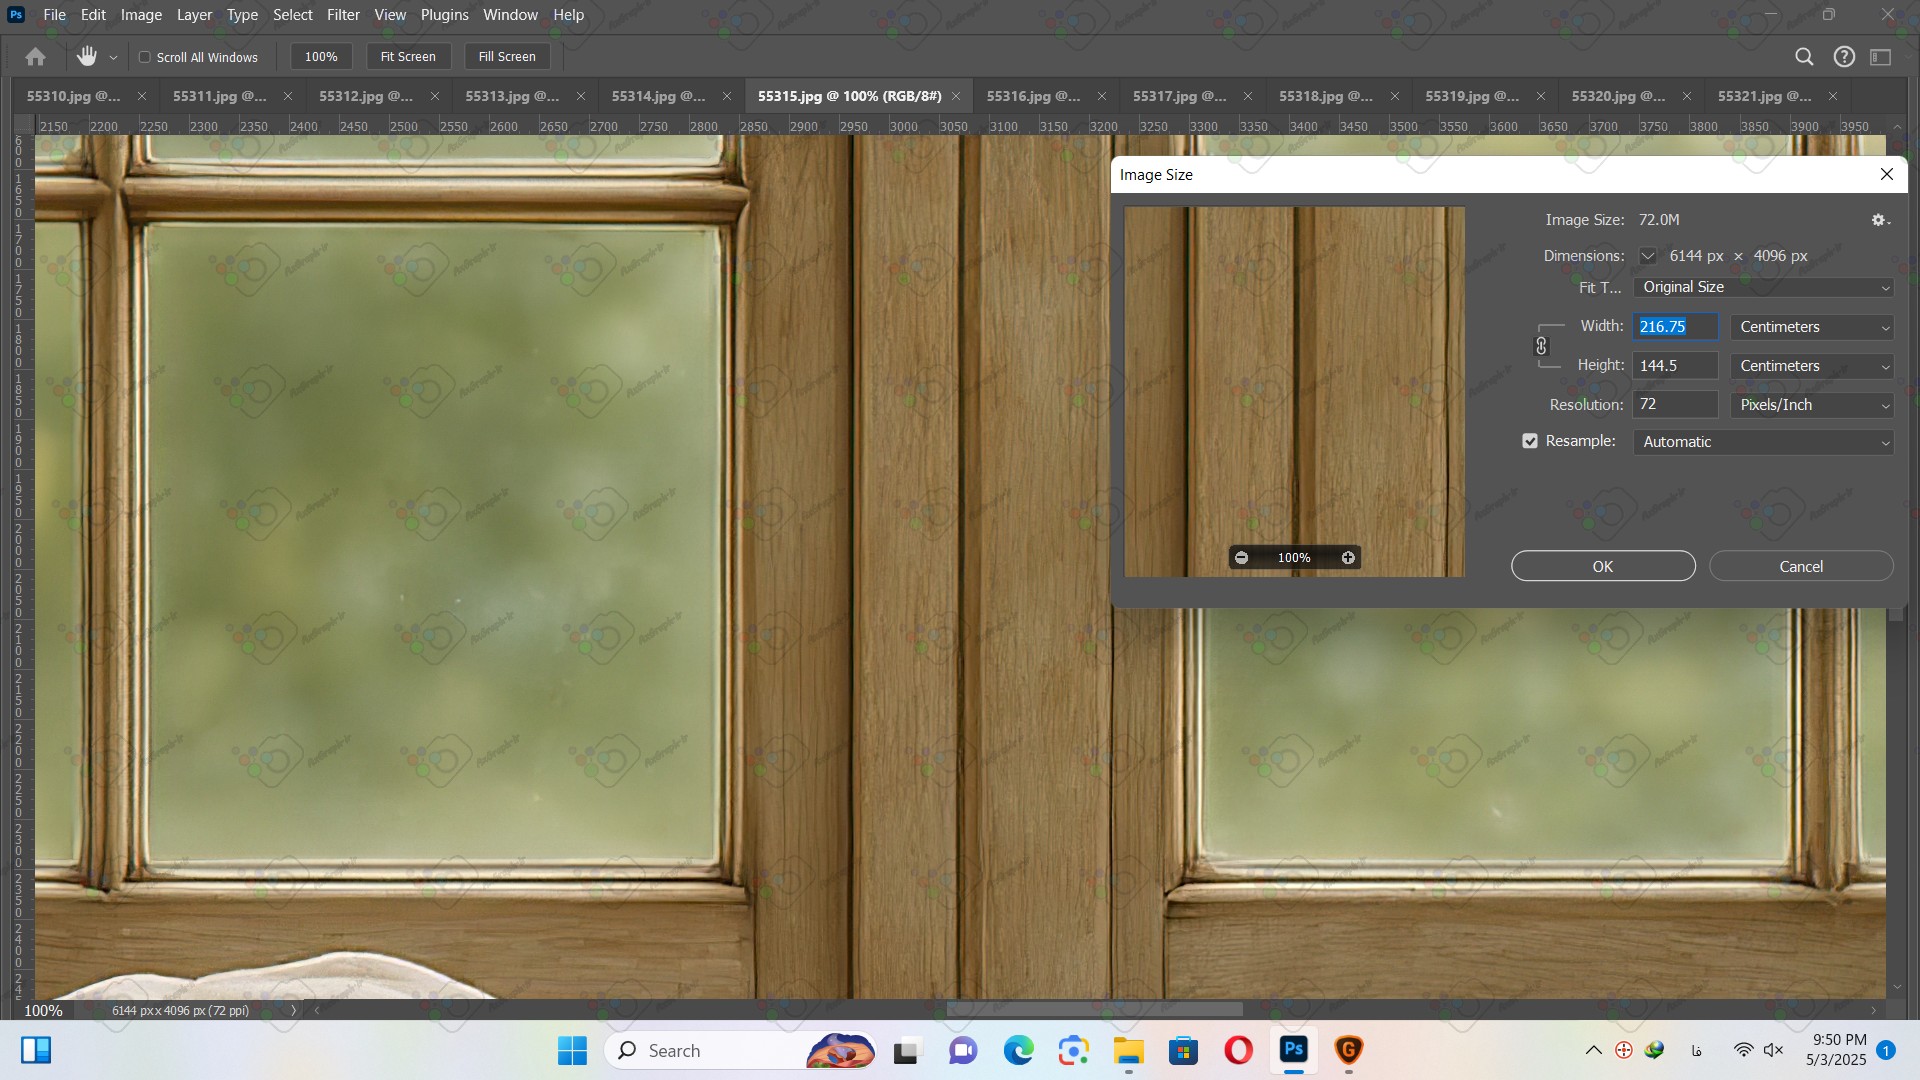The width and height of the screenshot is (1920, 1080).
Task: Open the notification badge in tray
Action: (x=1886, y=1050)
